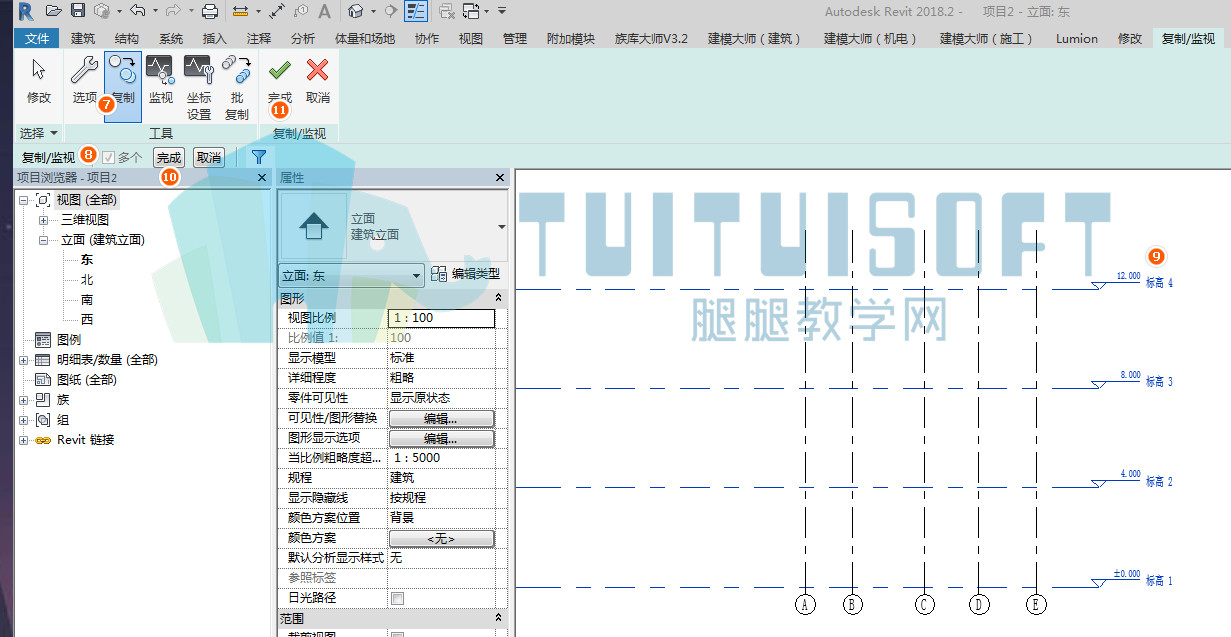Collapse the Graphics (图形) properties section
This screenshot has height=637, width=1231.
(499, 298)
